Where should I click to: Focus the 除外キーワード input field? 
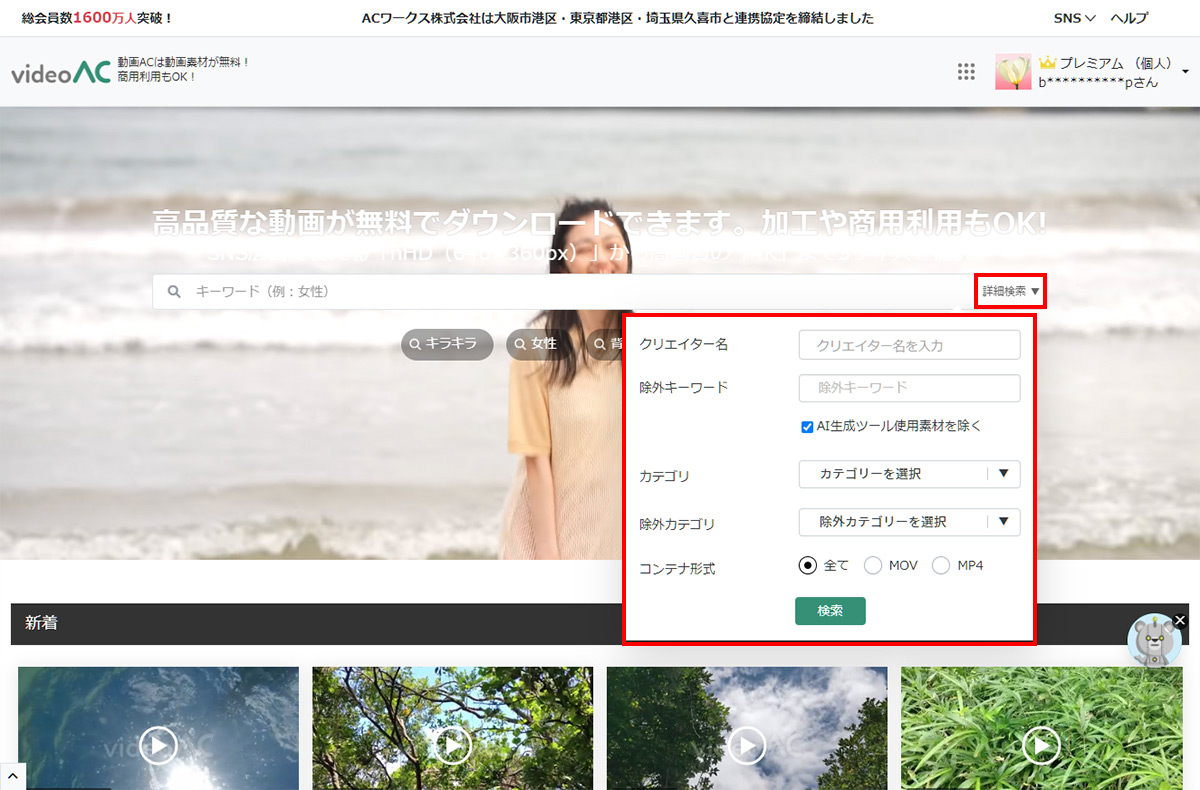coord(910,388)
